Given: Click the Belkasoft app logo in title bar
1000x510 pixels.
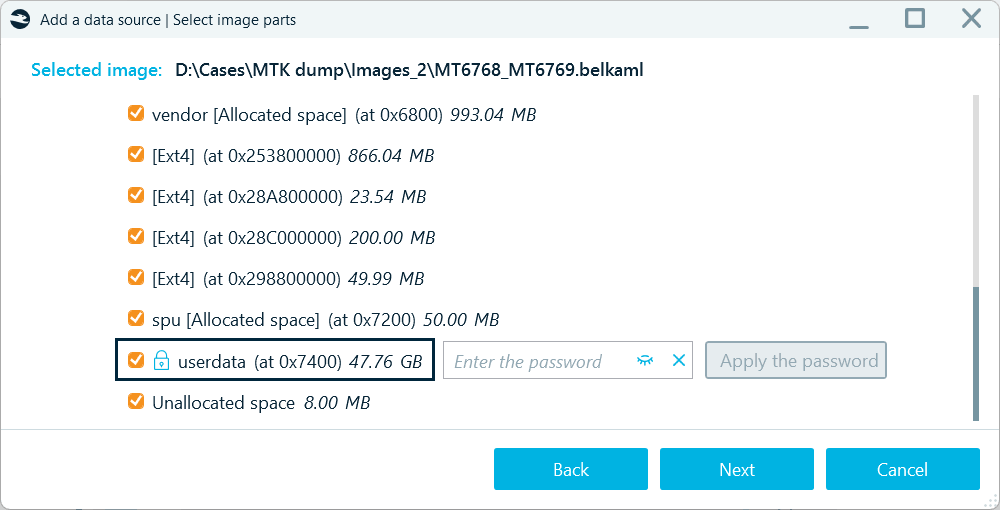Looking at the screenshot, I should coord(20,20).
